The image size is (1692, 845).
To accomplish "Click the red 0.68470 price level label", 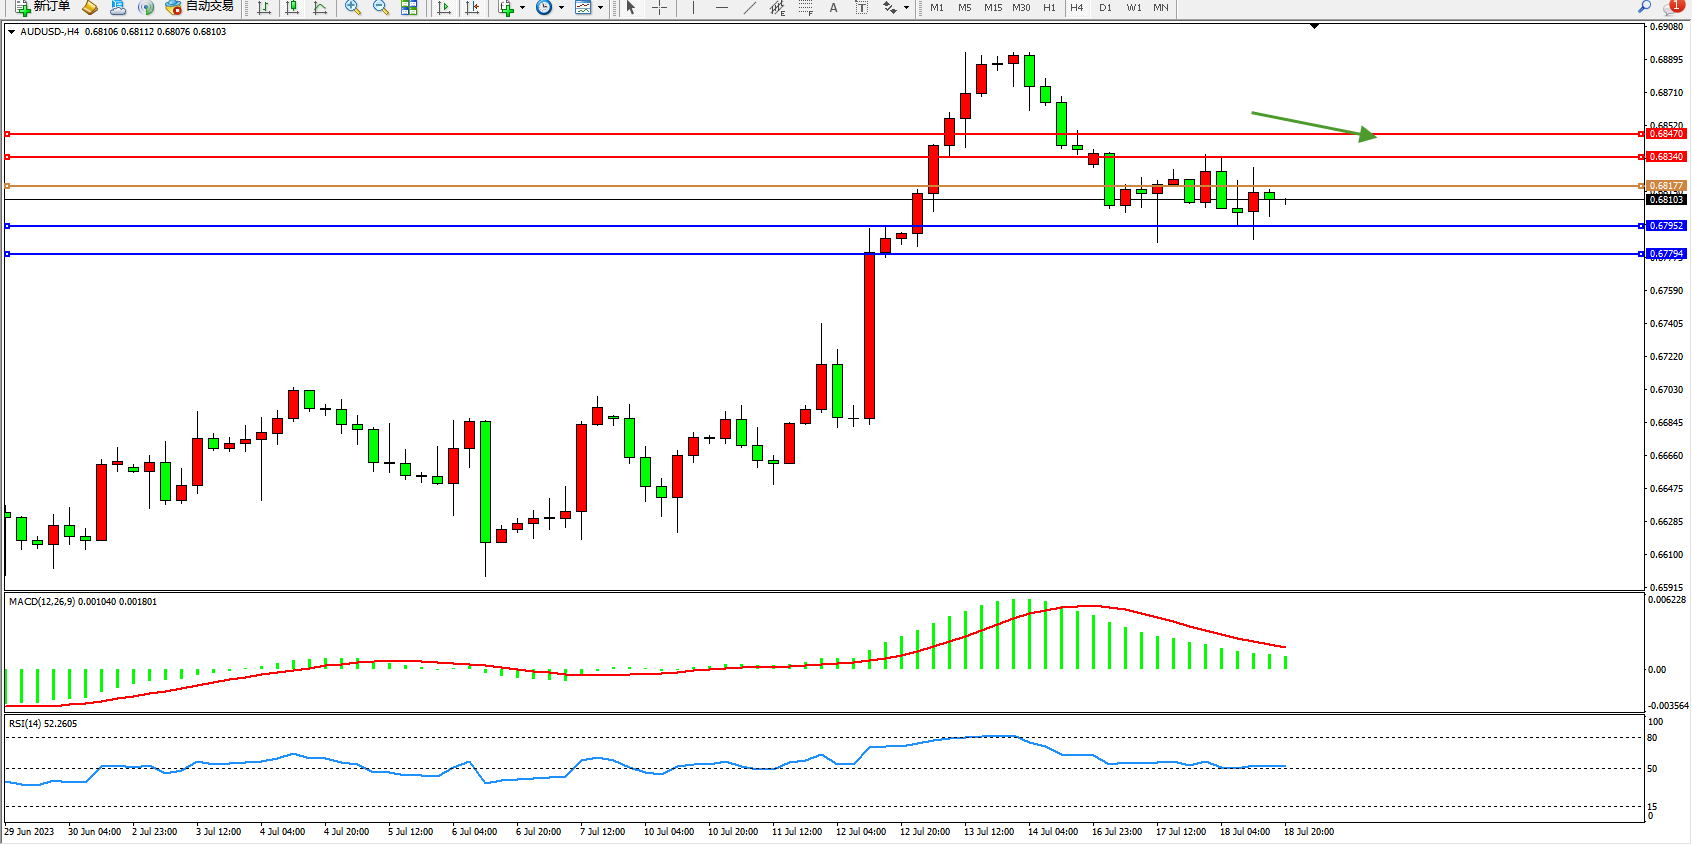I will (1666, 134).
